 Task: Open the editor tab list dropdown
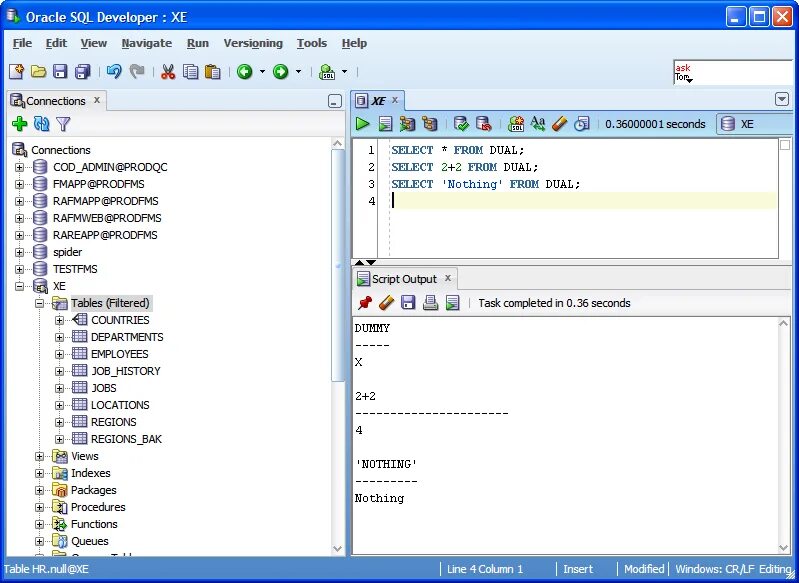(x=782, y=99)
